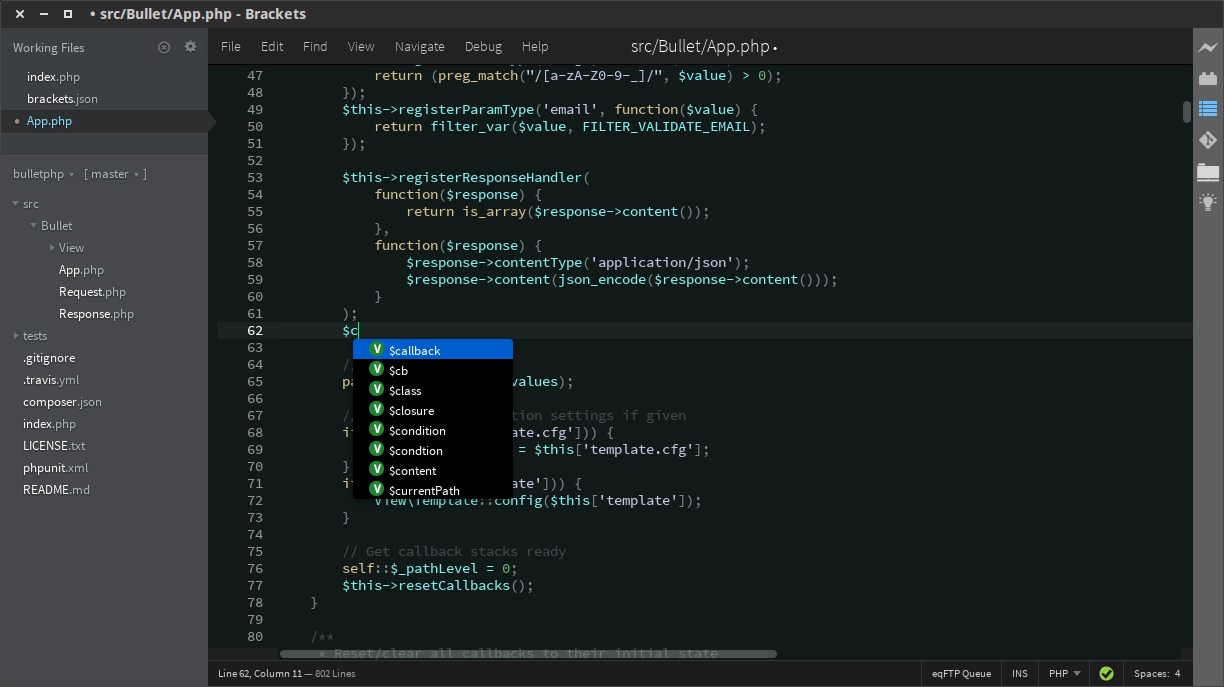Click V icon next to $callback hint
Image resolution: width=1224 pixels, height=687 pixels.
[377, 349]
